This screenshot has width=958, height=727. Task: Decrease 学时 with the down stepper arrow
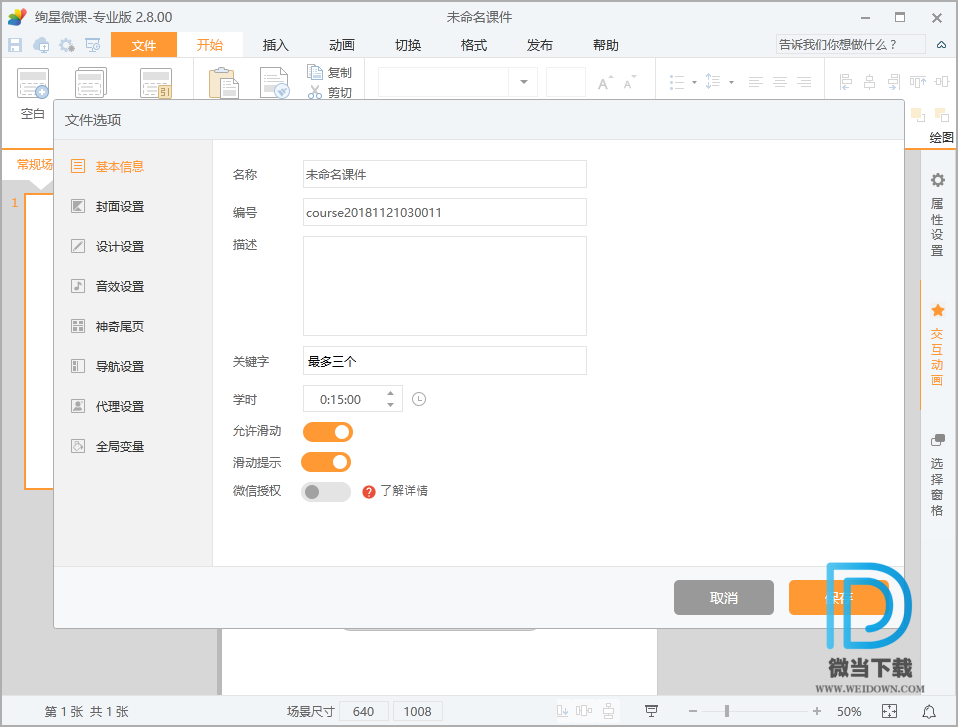[390, 404]
